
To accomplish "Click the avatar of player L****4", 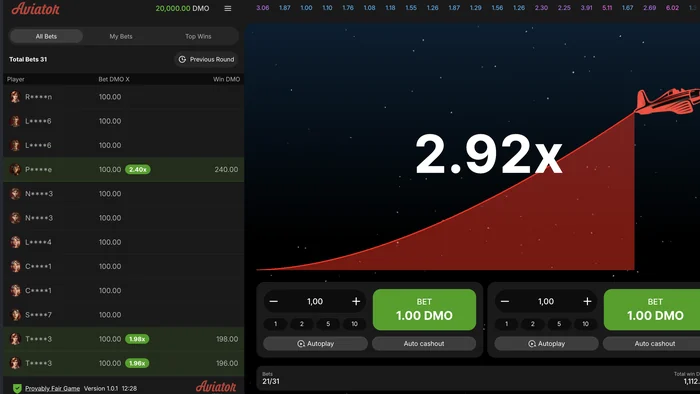I will 15,242.
